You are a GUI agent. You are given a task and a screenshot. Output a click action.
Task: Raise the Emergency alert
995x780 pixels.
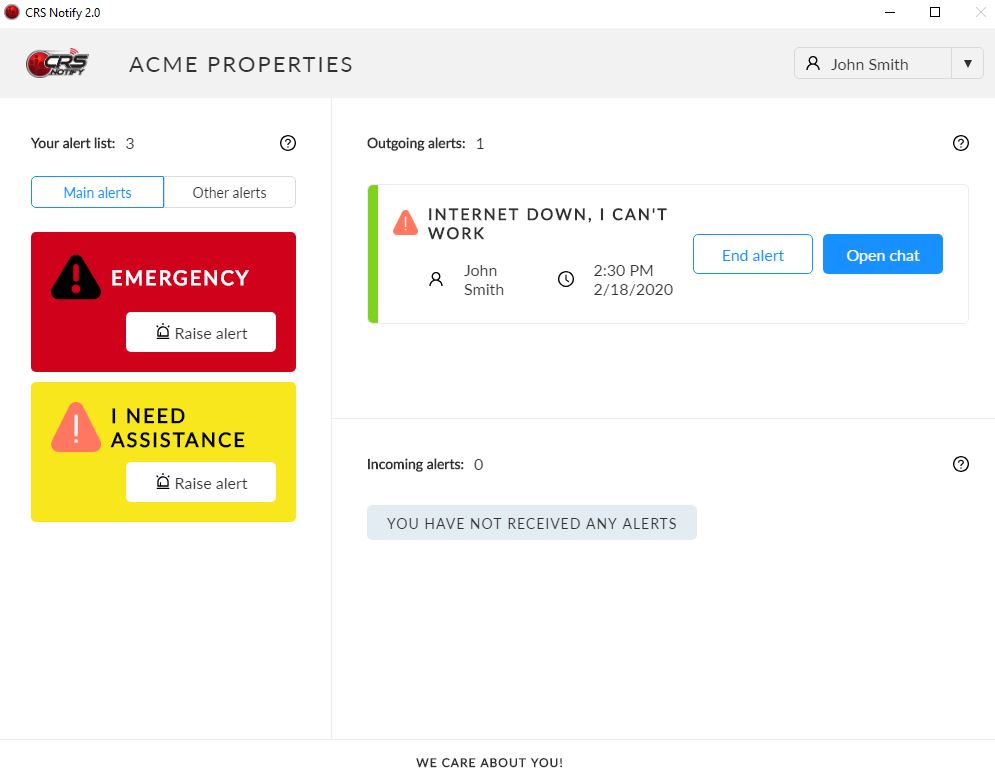point(201,333)
